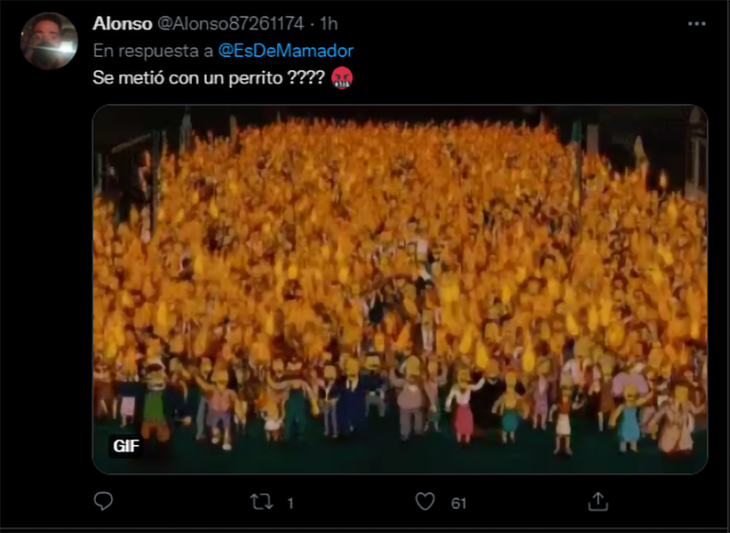Click the En respuesta a label
The height and width of the screenshot is (533, 730).
tap(153, 51)
